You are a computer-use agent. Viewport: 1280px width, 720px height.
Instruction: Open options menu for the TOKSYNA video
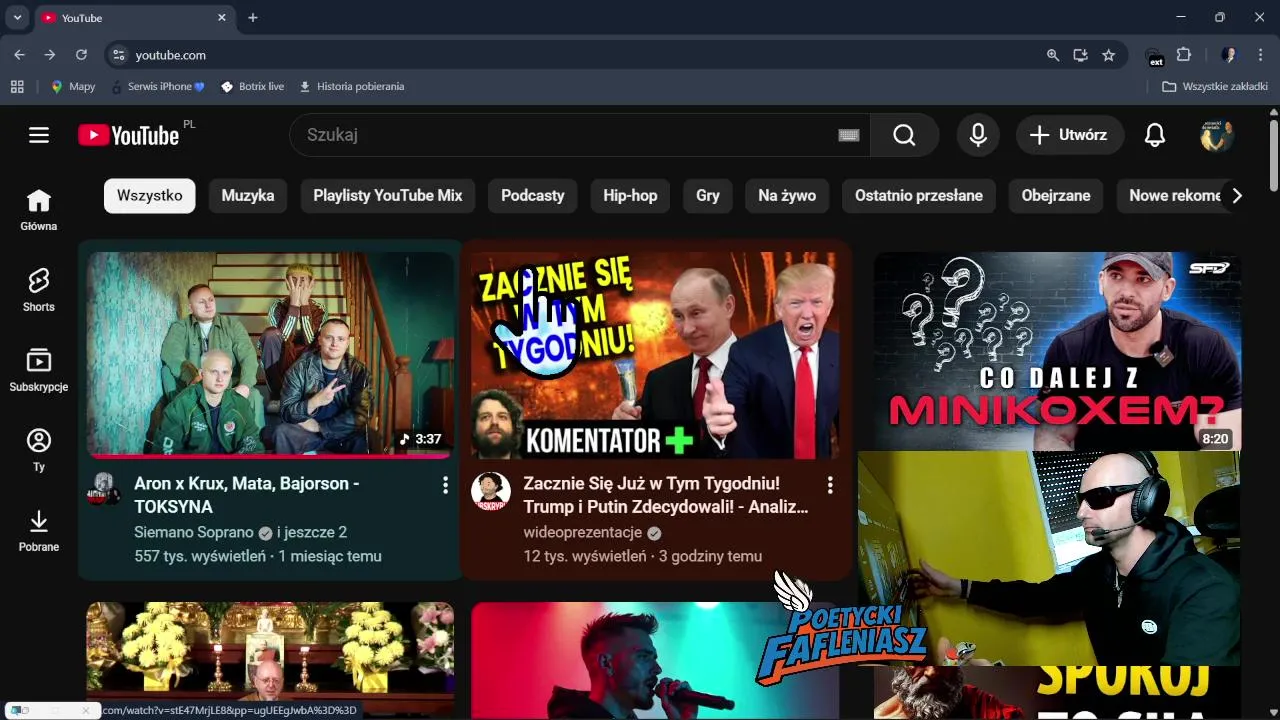point(445,485)
